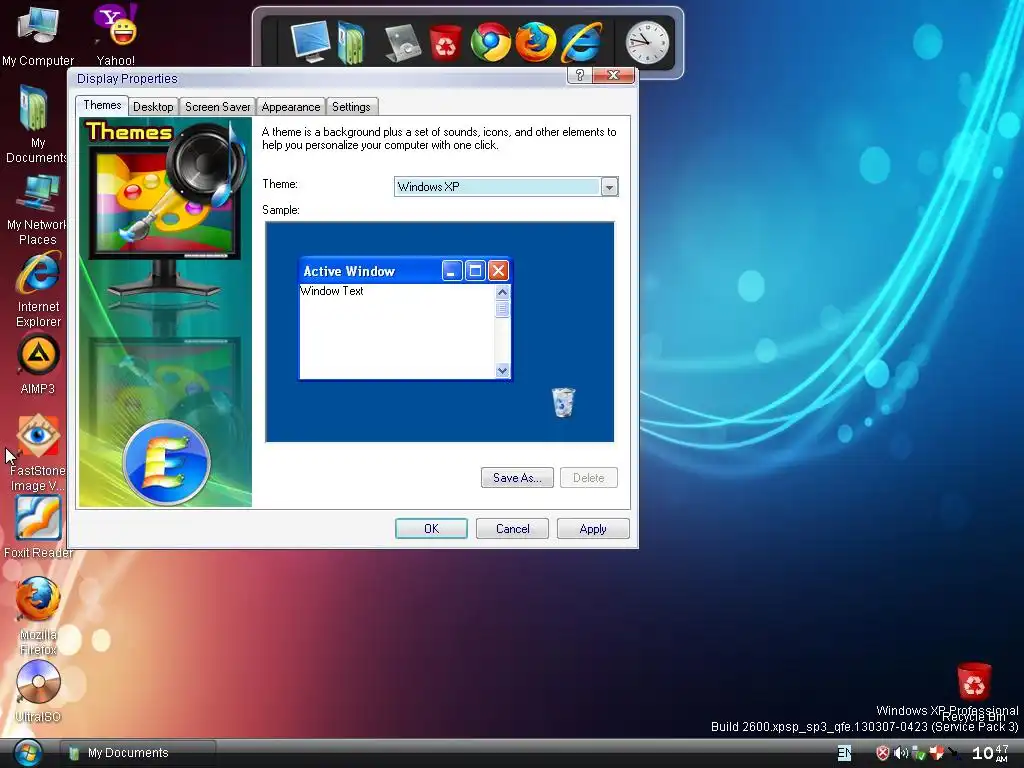The height and width of the screenshot is (768, 1024).
Task: Click the taskbar clock showing 10:47
Action: click(990, 753)
